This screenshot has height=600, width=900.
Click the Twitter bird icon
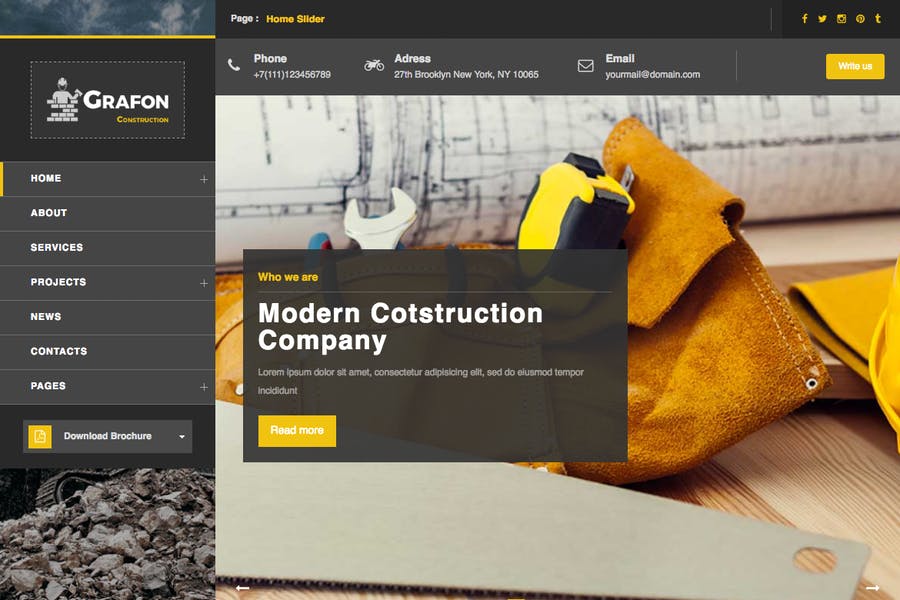click(x=822, y=18)
